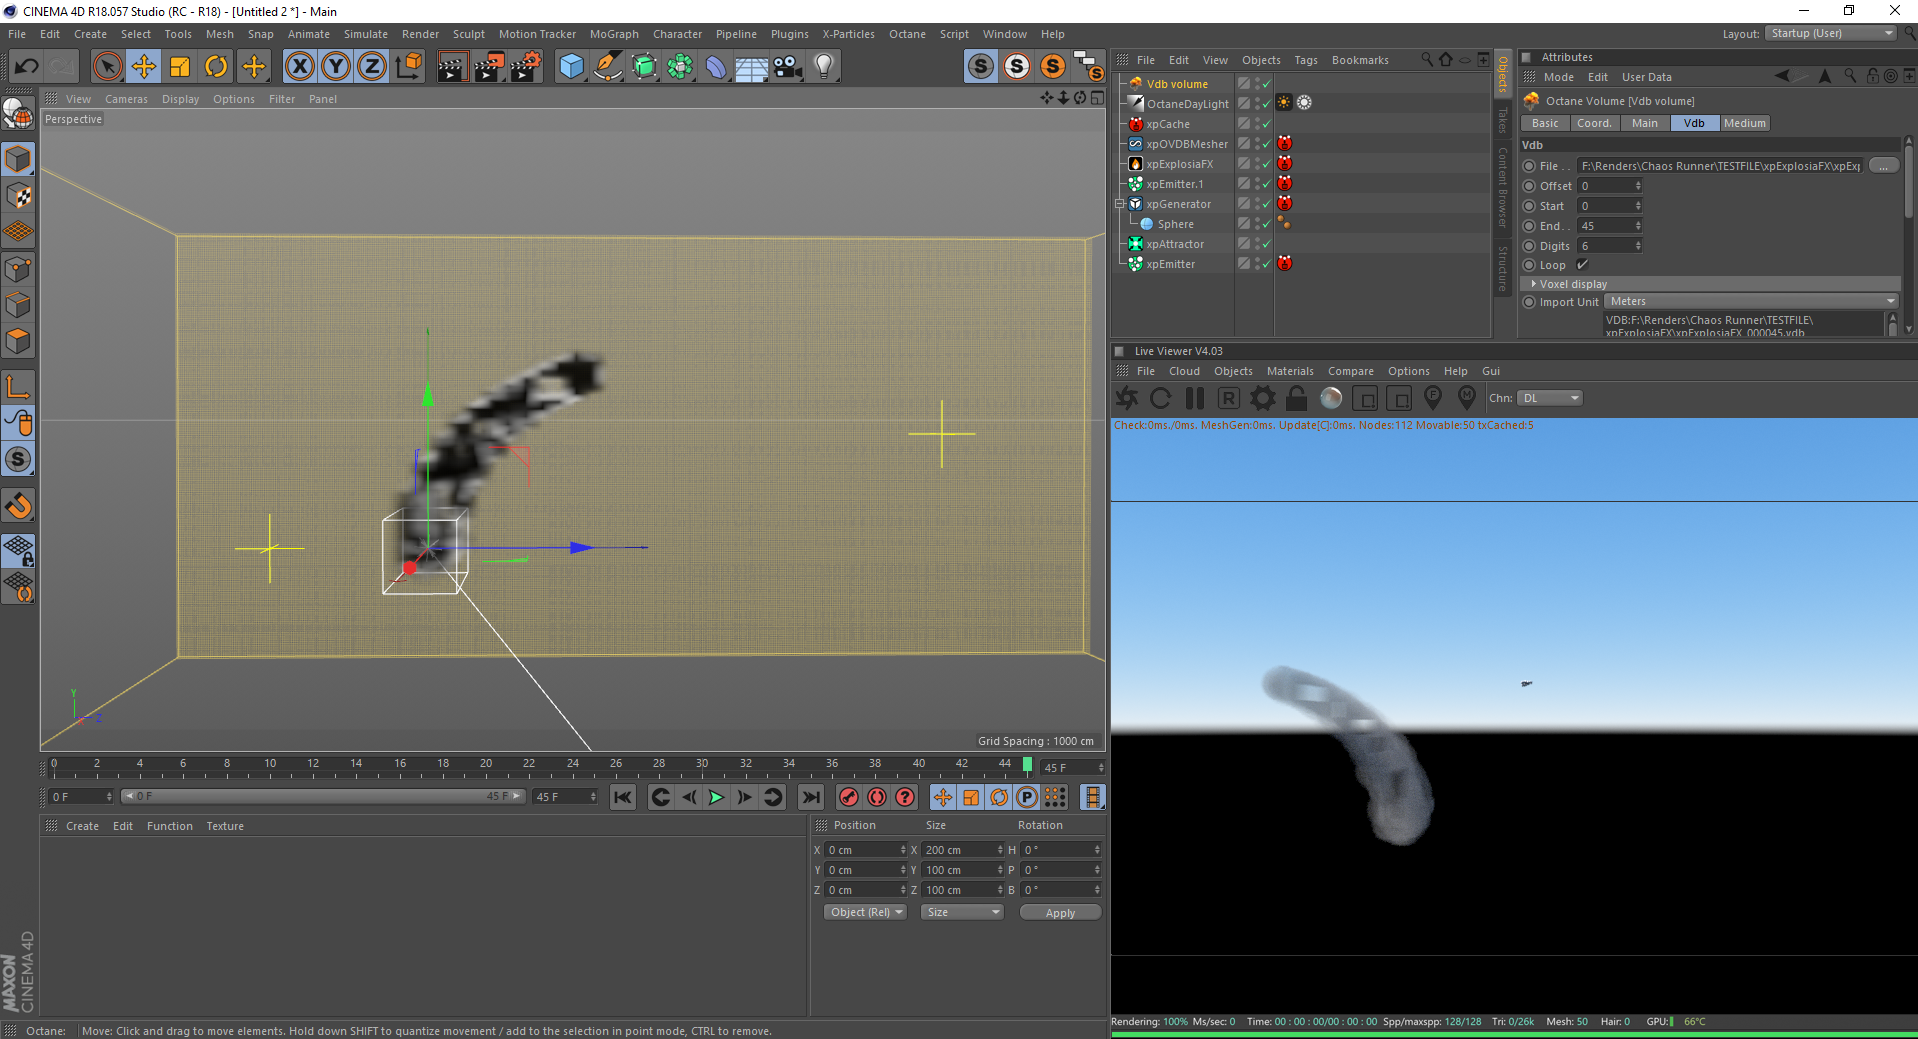Open the Layout dropdown

[1830, 34]
